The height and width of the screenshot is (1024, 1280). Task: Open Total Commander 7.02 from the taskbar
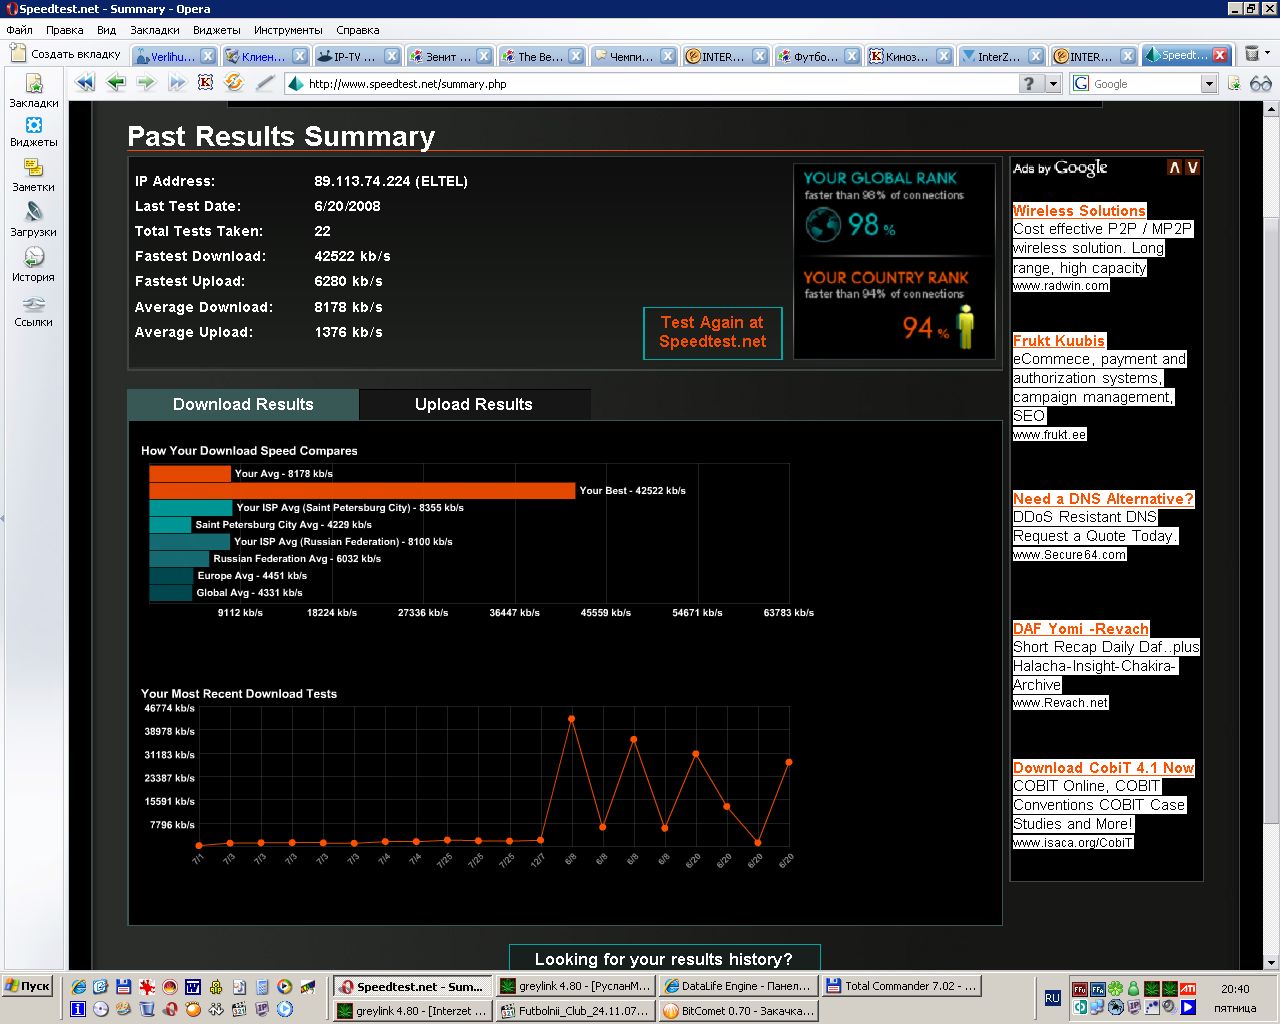click(x=901, y=986)
